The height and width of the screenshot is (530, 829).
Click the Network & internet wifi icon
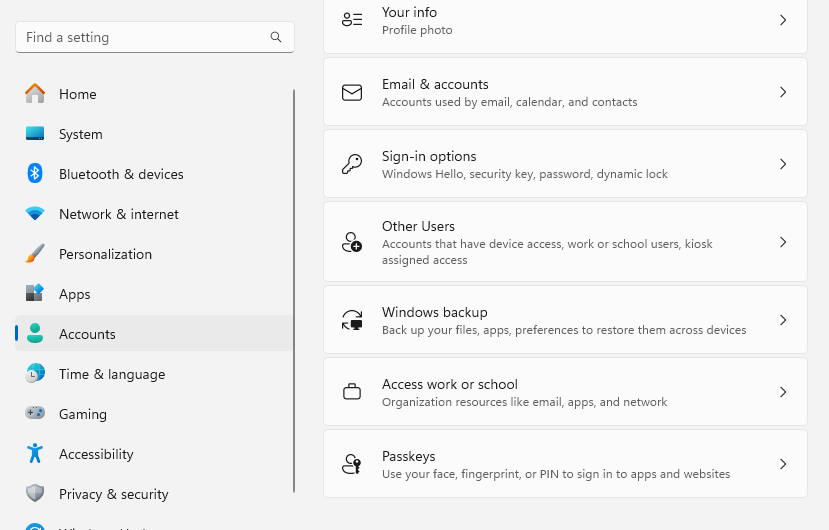pyautogui.click(x=35, y=214)
